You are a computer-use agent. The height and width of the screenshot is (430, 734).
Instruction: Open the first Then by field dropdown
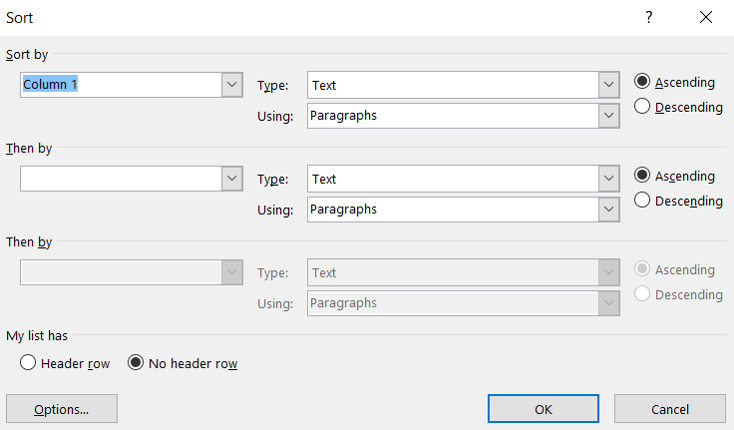[232, 178]
